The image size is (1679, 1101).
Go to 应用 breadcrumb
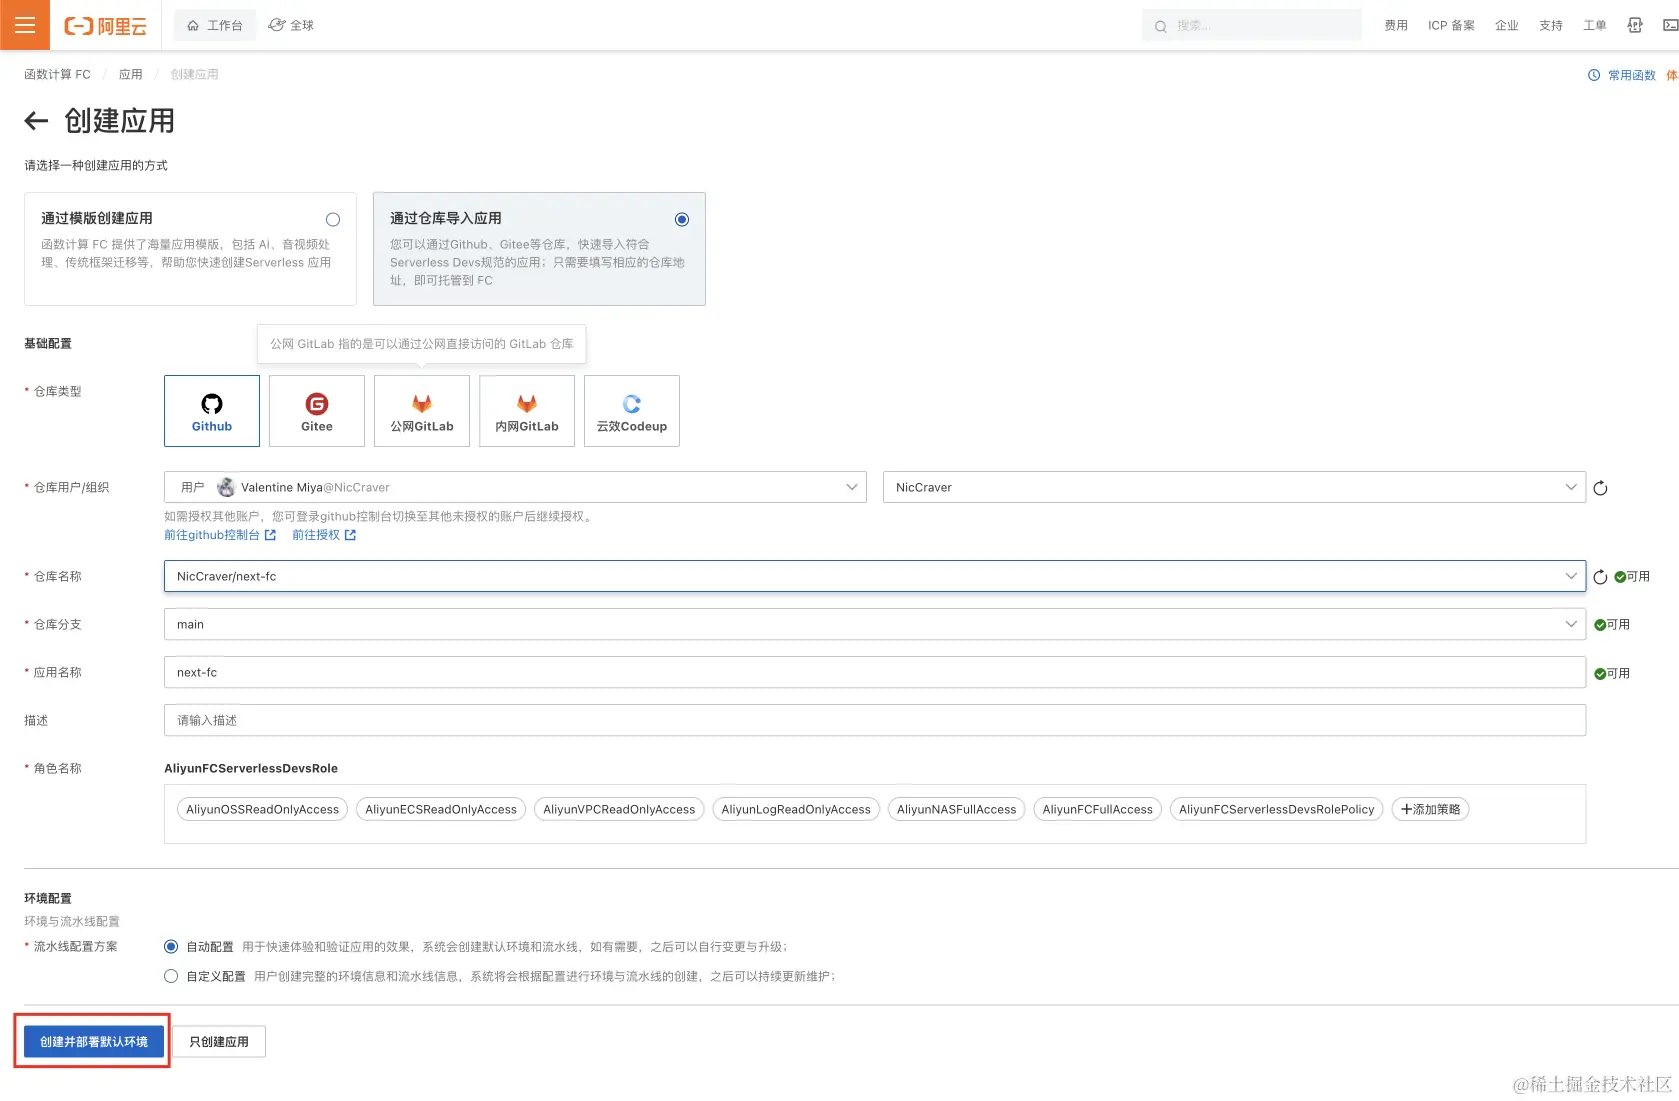[131, 74]
